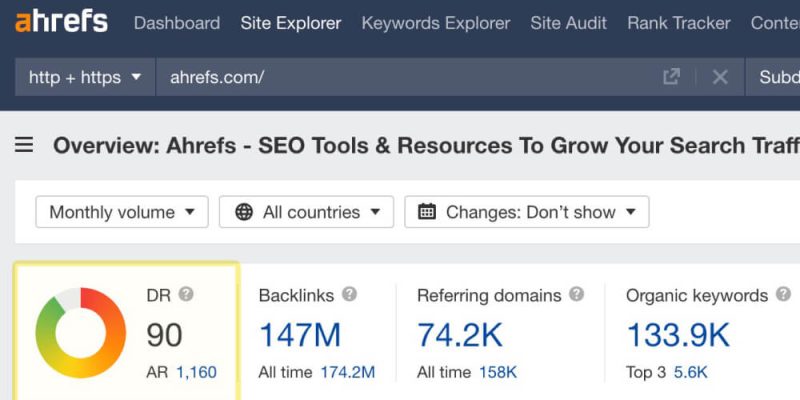This screenshot has width=800, height=400.
Task: Clear the URL with the X icon
Action: click(x=720, y=77)
